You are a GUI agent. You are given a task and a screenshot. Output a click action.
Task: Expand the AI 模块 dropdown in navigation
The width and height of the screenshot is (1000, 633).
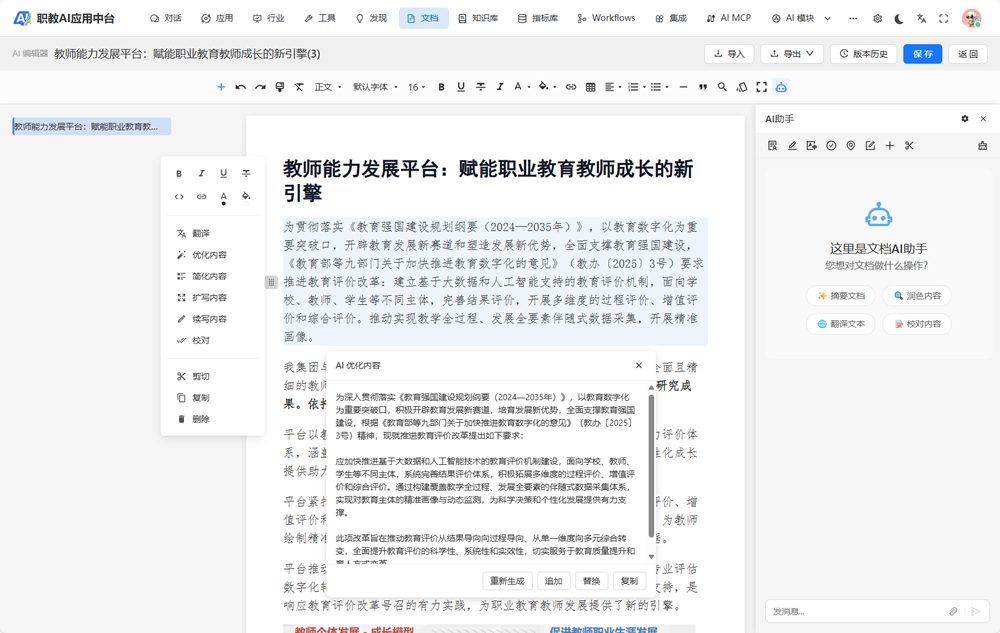[x=801, y=18]
